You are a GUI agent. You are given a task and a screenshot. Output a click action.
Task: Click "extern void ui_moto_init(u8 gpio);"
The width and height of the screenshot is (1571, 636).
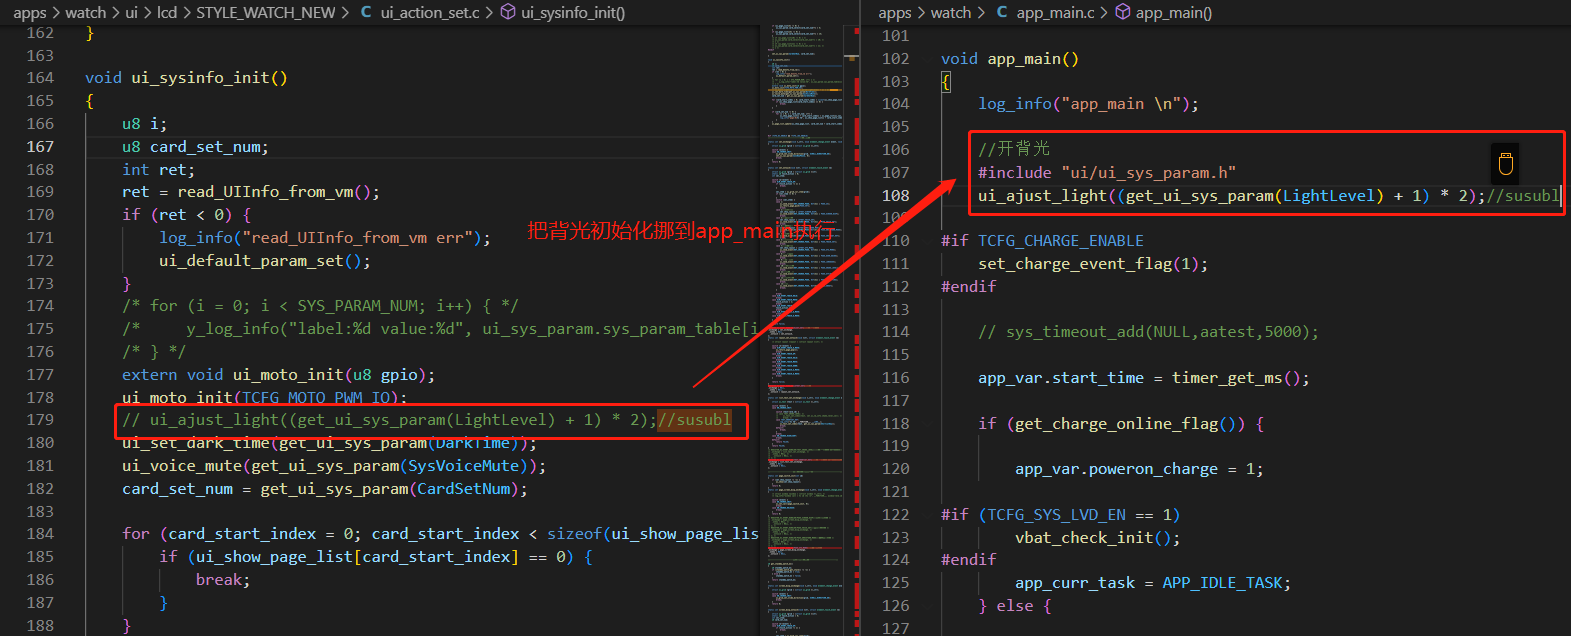[278, 375]
